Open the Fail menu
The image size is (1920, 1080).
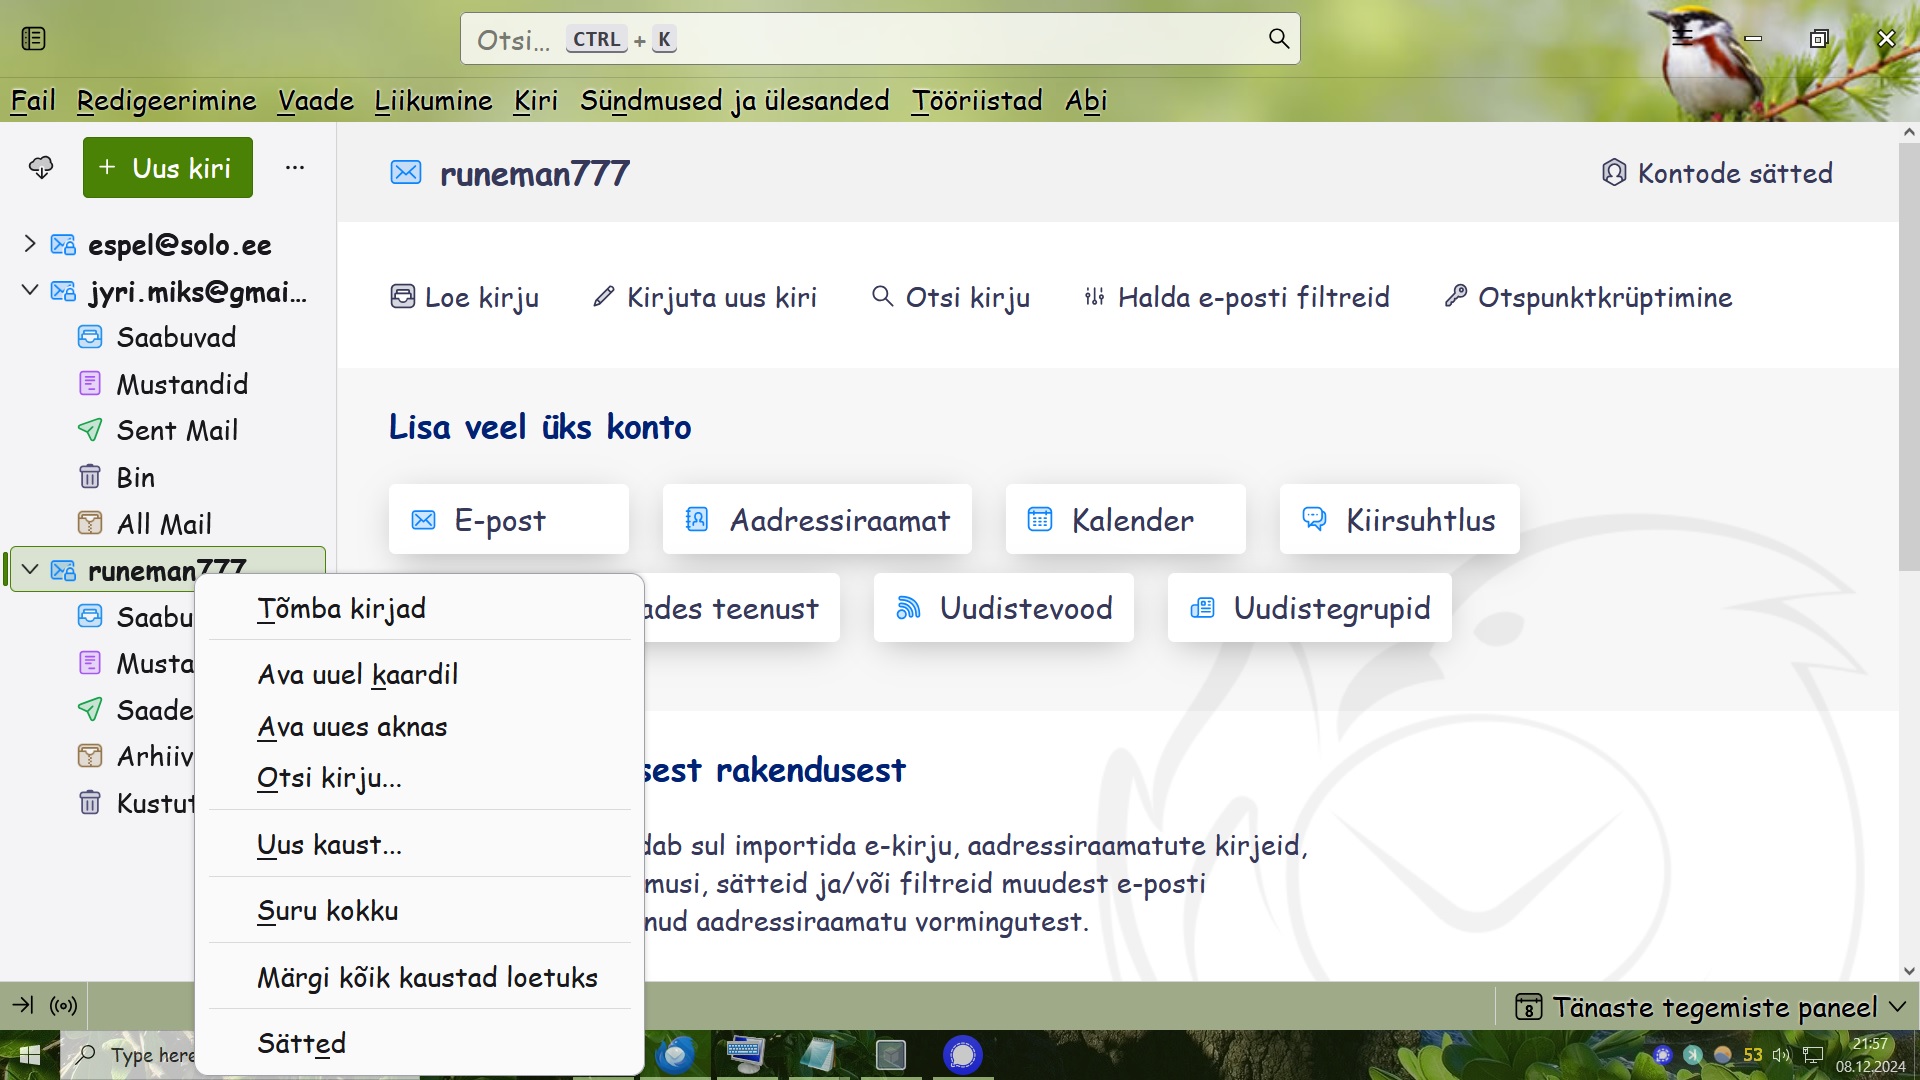tap(33, 100)
